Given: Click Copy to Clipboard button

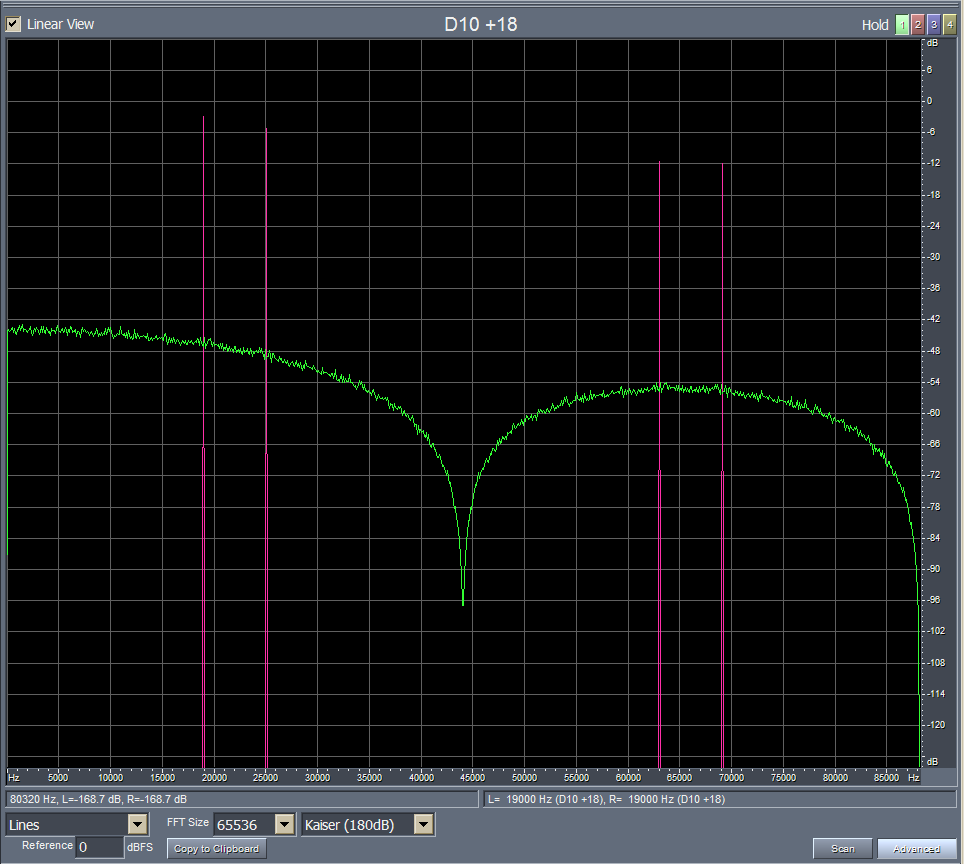Looking at the screenshot, I should pos(216,849).
